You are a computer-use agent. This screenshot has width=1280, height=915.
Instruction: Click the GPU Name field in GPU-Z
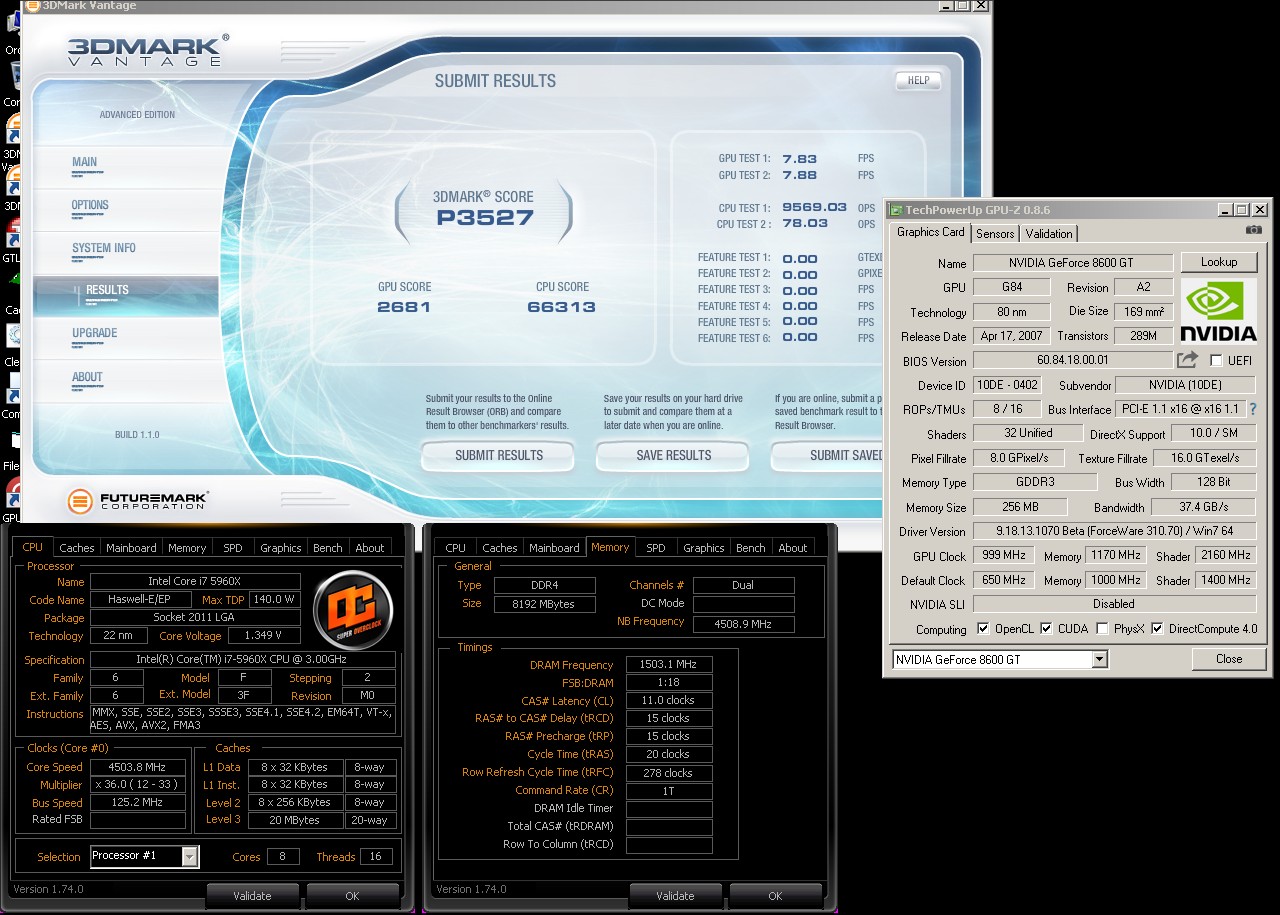point(1072,263)
